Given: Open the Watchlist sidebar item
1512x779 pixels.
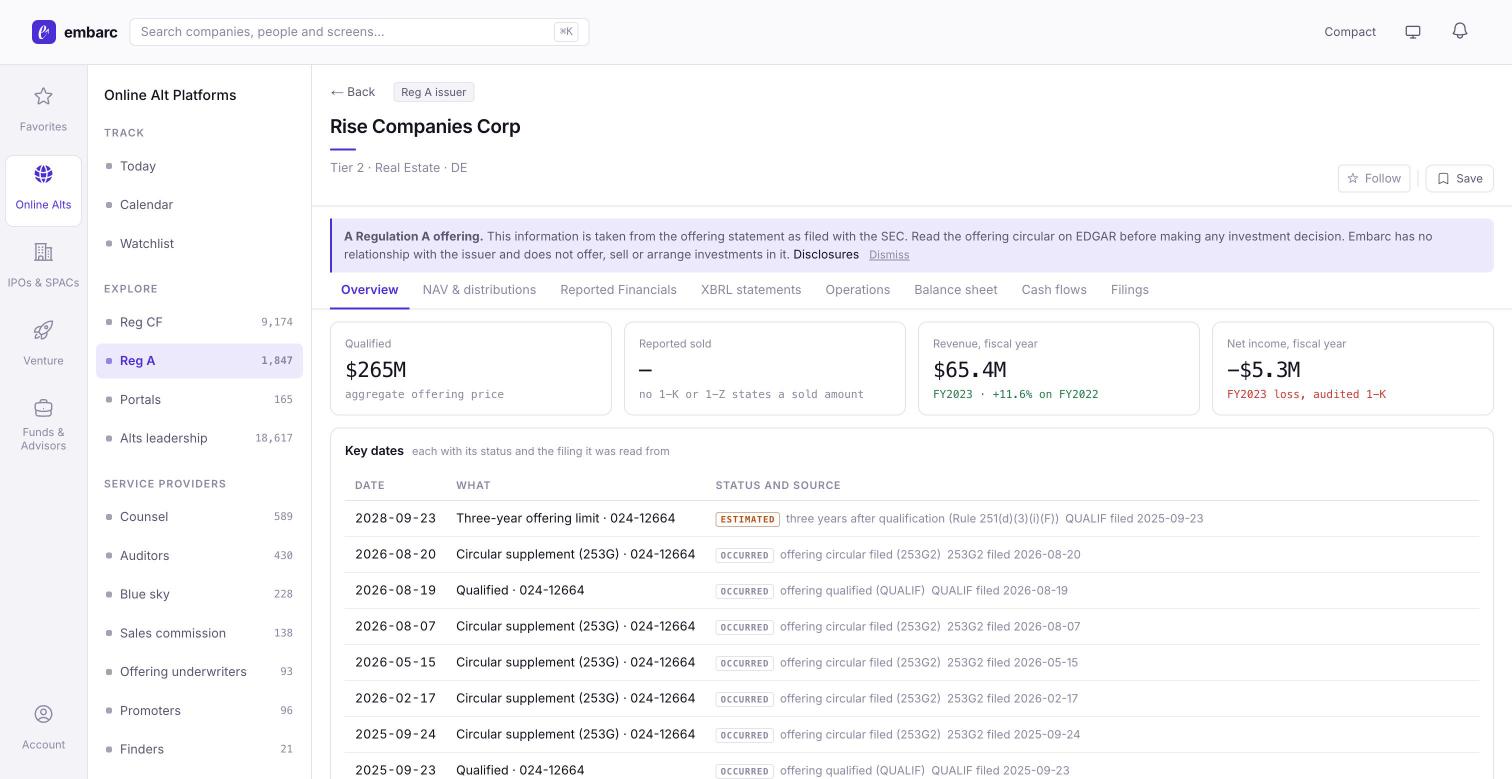Looking at the screenshot, I should tap(199, 244).
